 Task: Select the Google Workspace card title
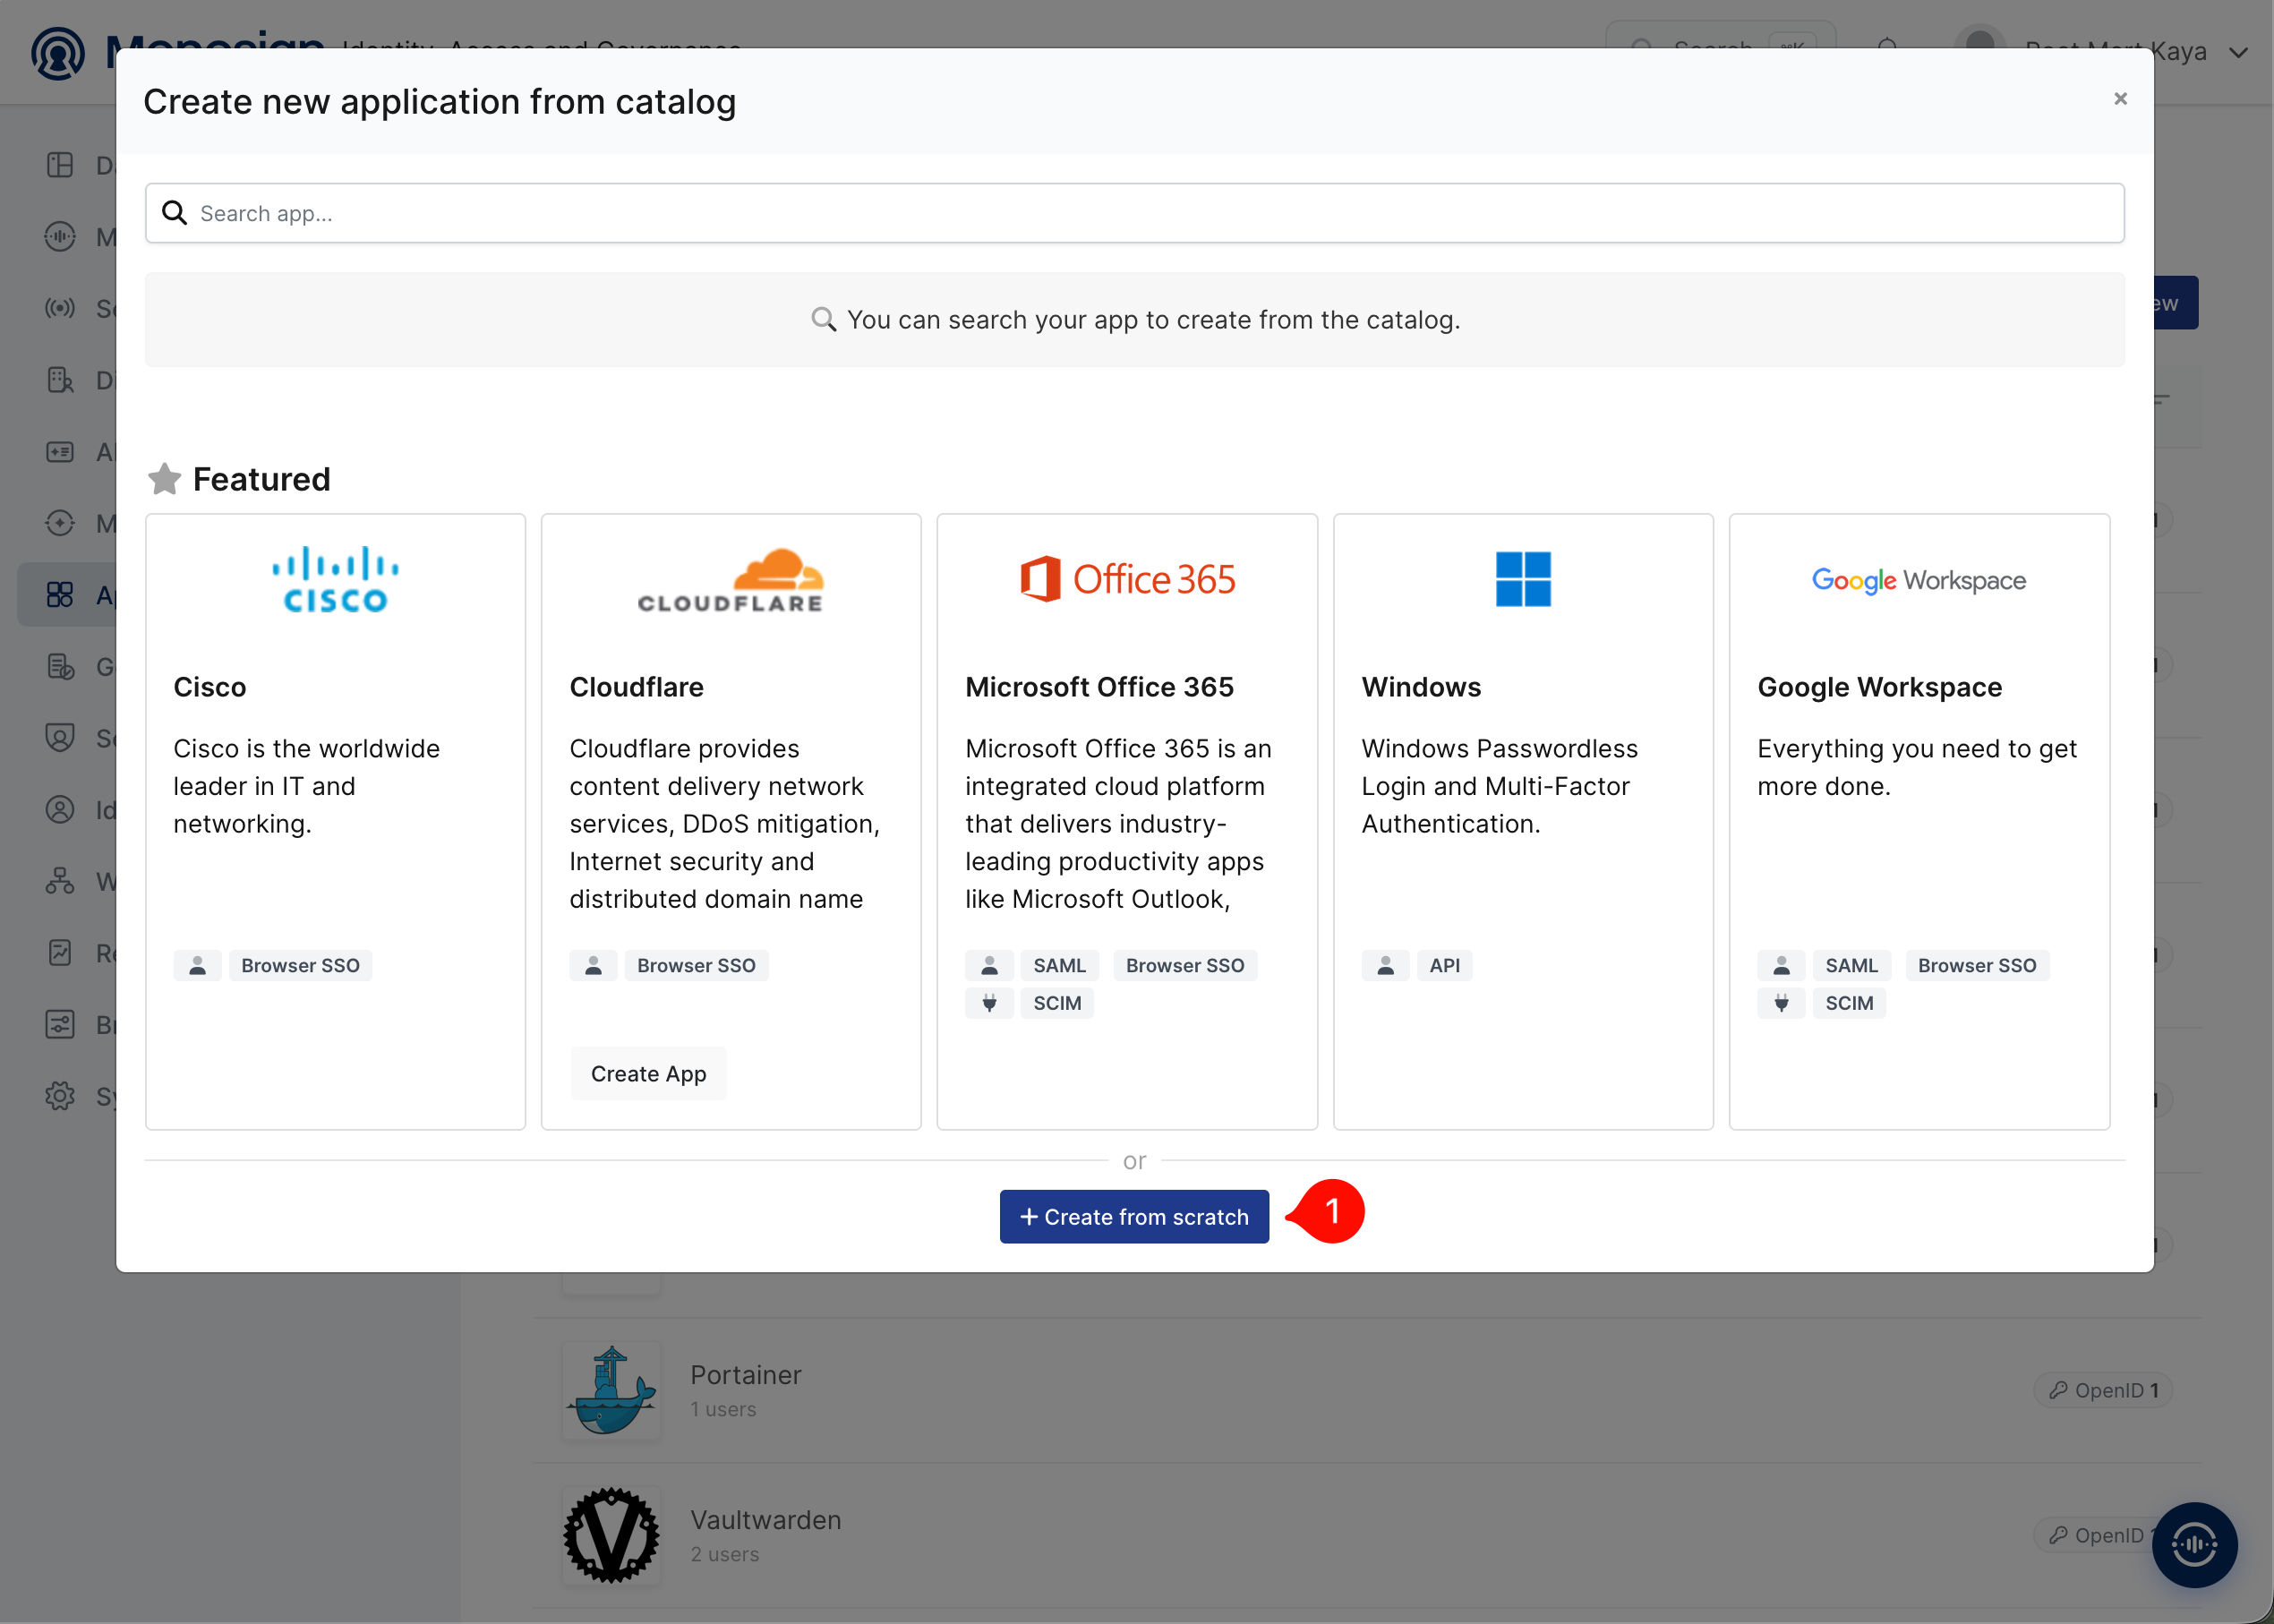1880,687
